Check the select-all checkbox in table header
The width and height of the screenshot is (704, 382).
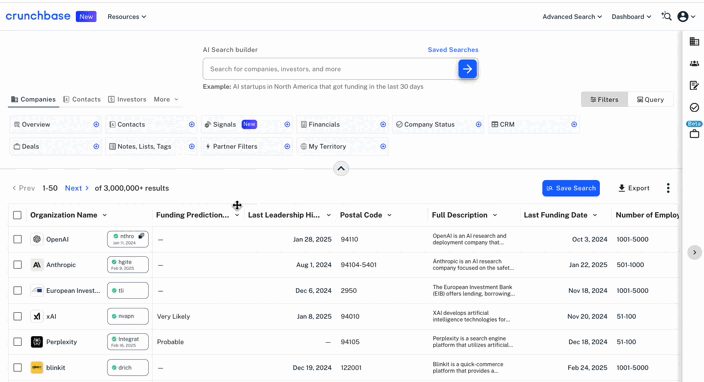pyautogui.click(x=18, y=215)
